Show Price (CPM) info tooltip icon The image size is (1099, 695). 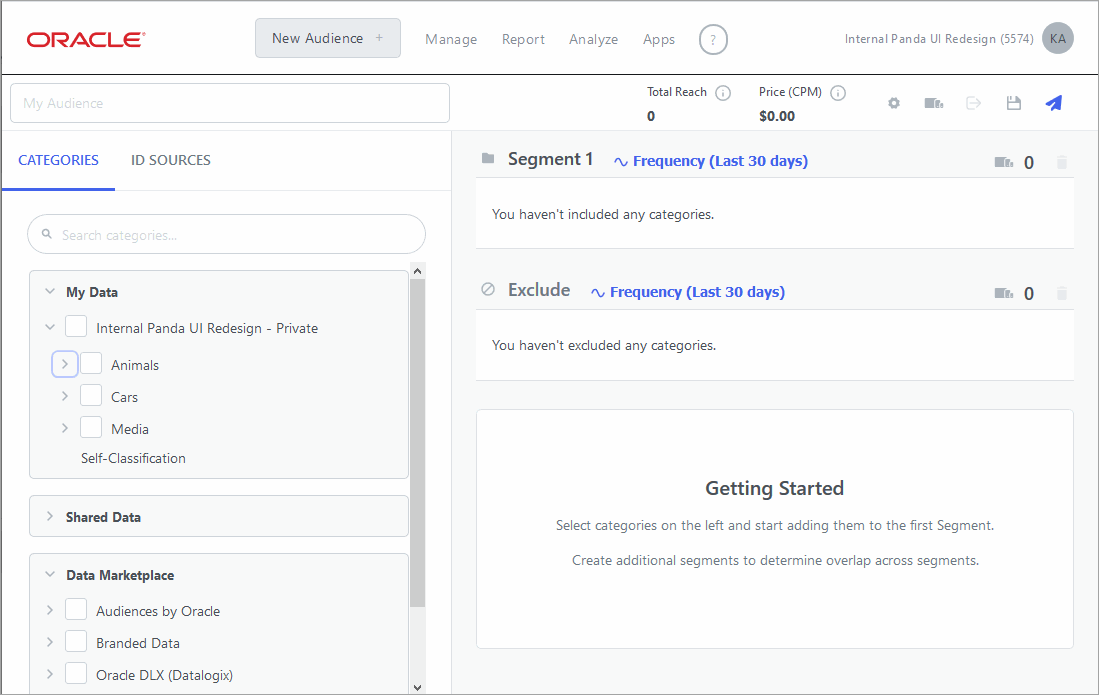(838, 92)
